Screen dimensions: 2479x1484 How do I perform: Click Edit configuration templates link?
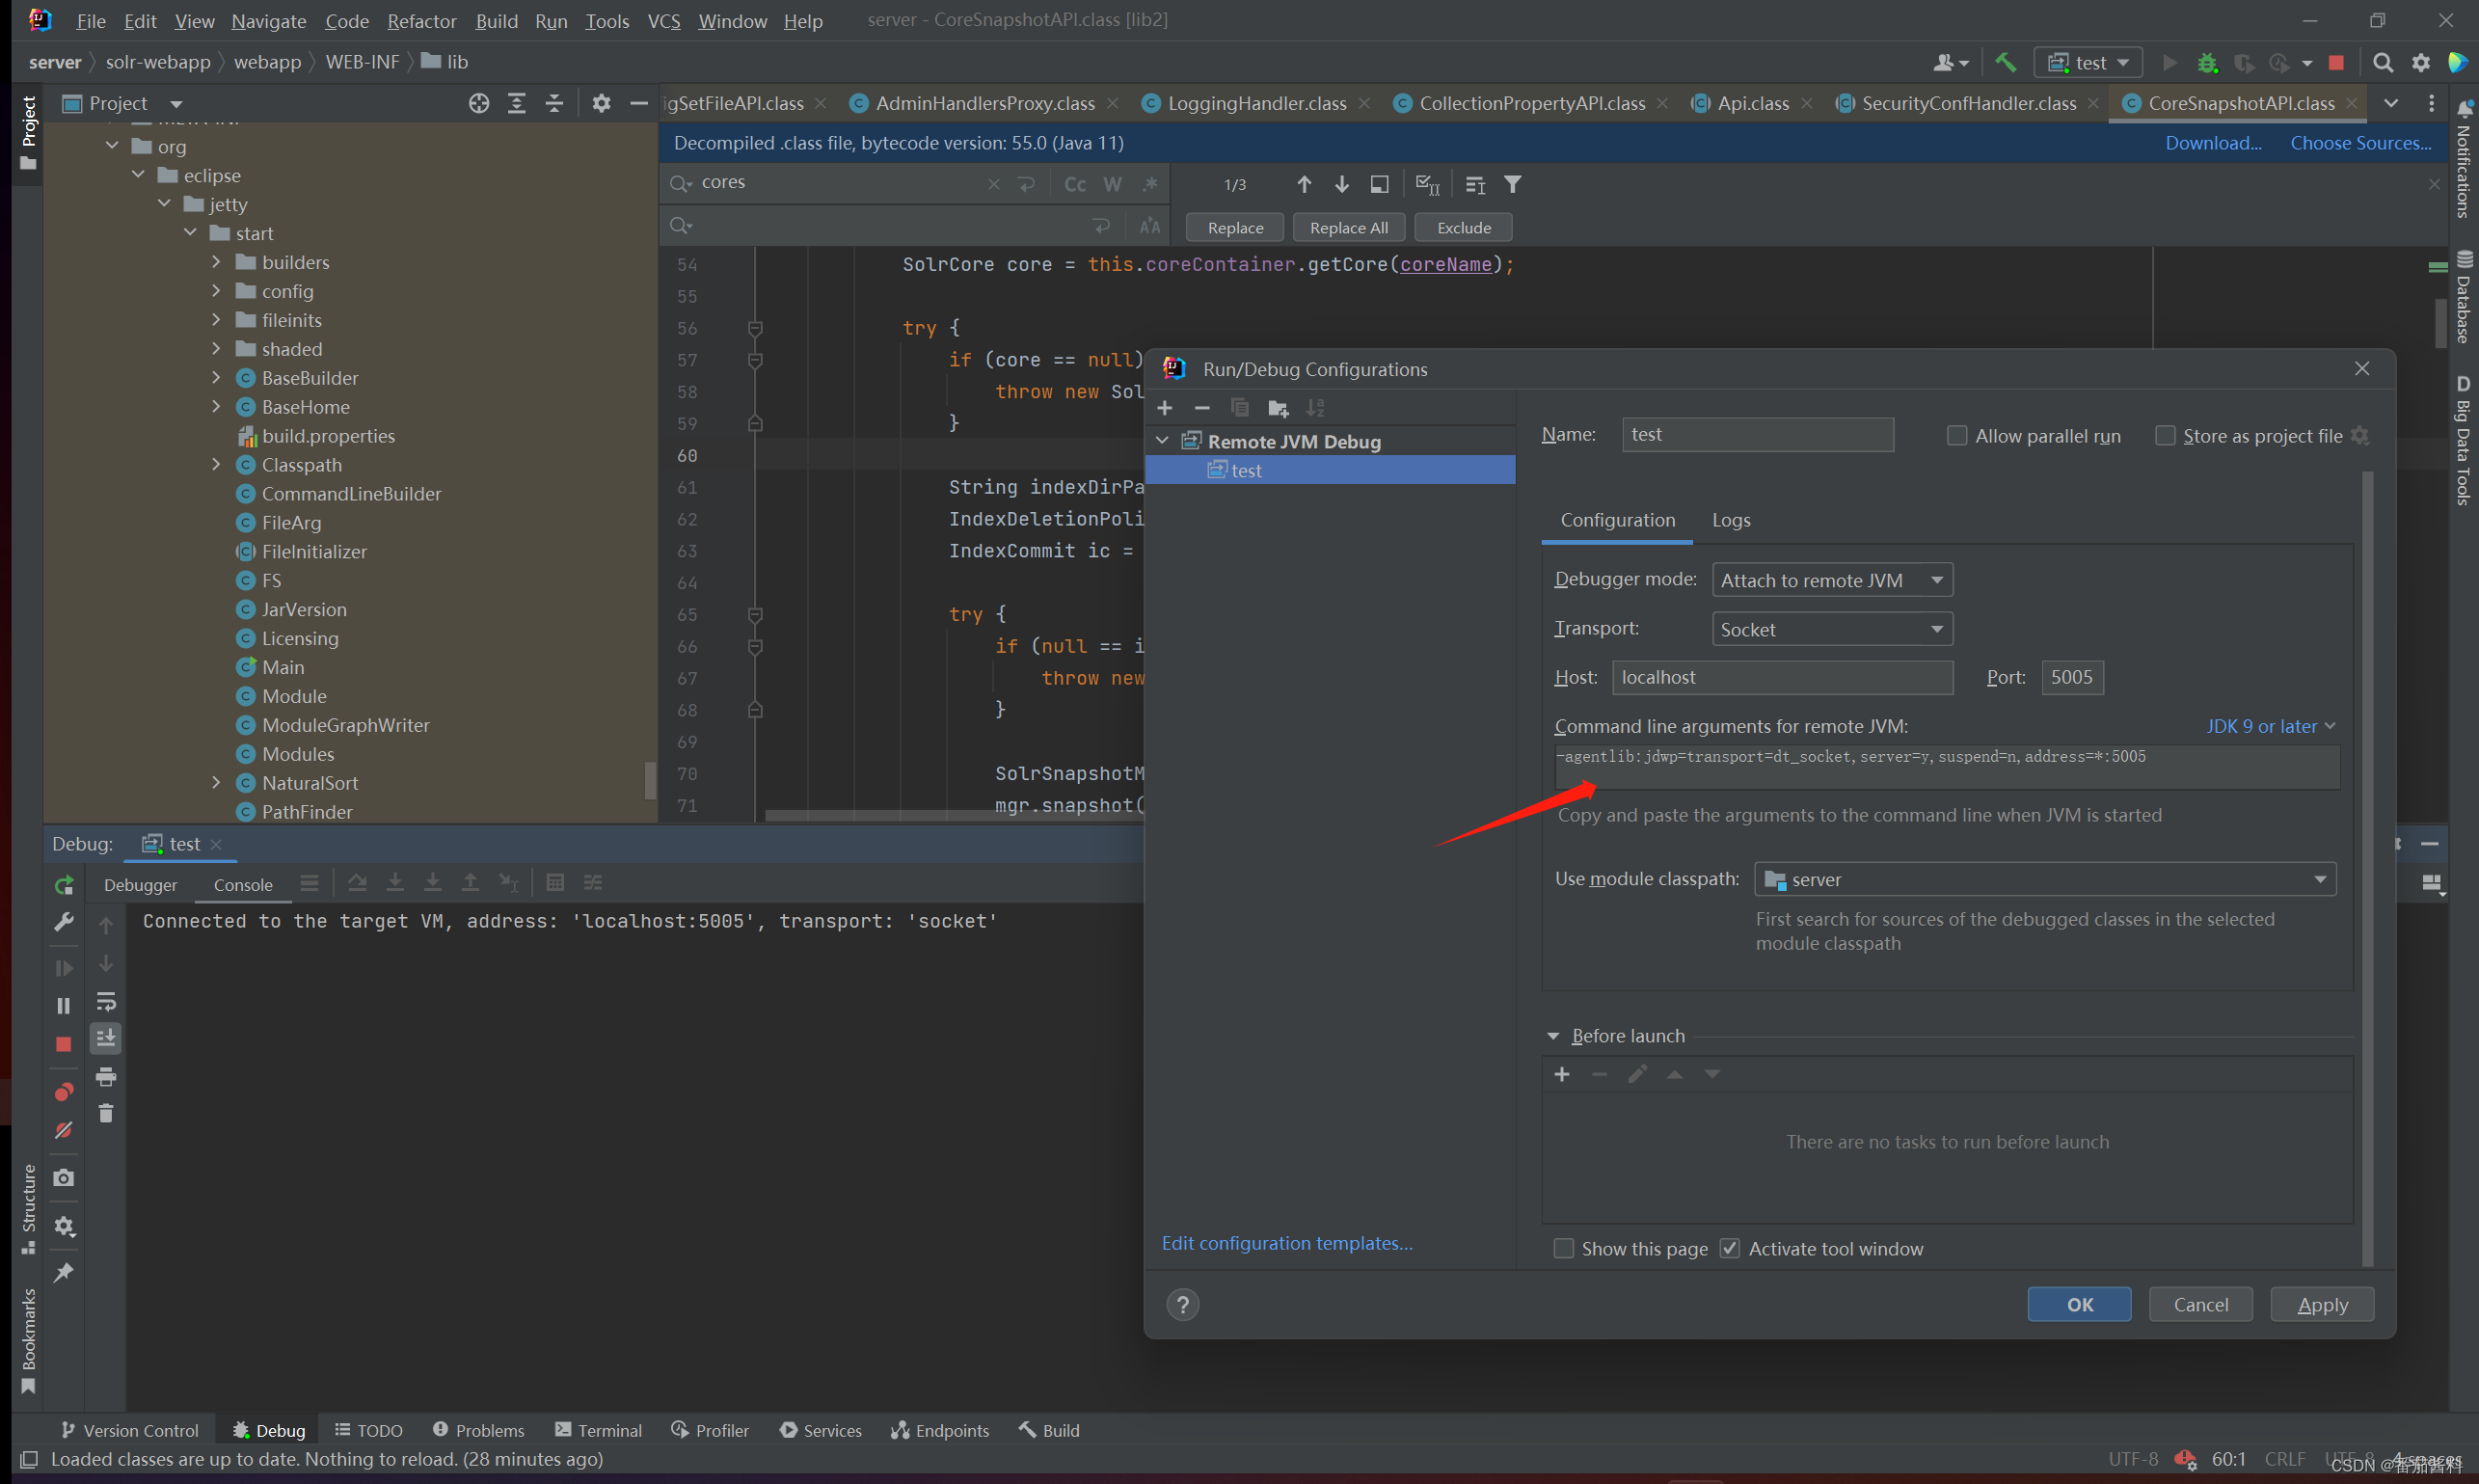(1285, 1242)
